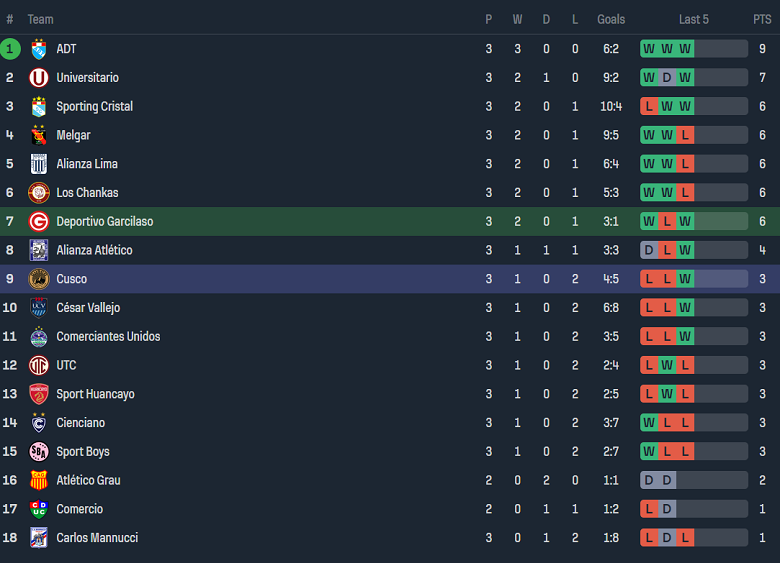The width and height of the screenshot is (780, 563).
Task: Click the Sport Boys club badge
Action: [x=39, y=452]
